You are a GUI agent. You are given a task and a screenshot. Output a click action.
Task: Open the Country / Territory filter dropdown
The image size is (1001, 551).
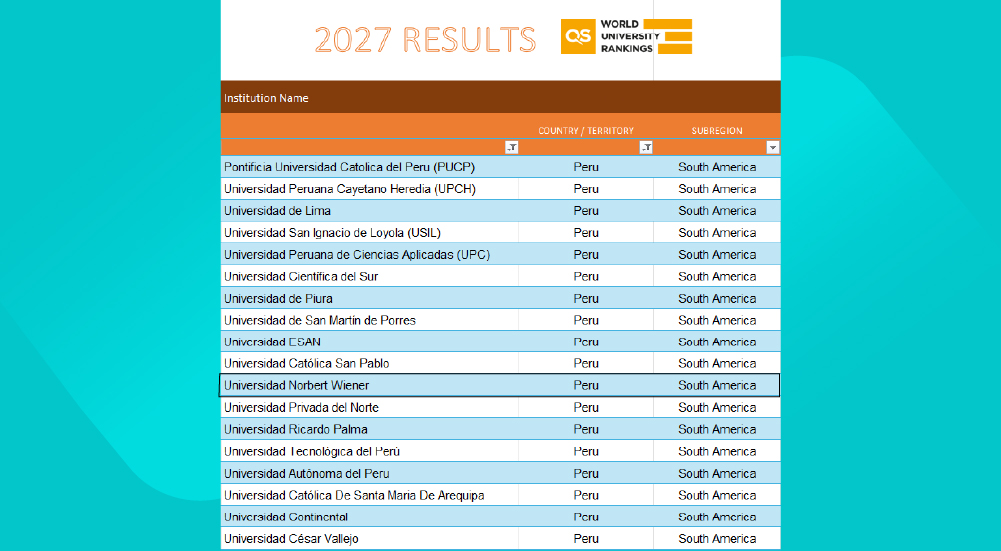point(646,147)
